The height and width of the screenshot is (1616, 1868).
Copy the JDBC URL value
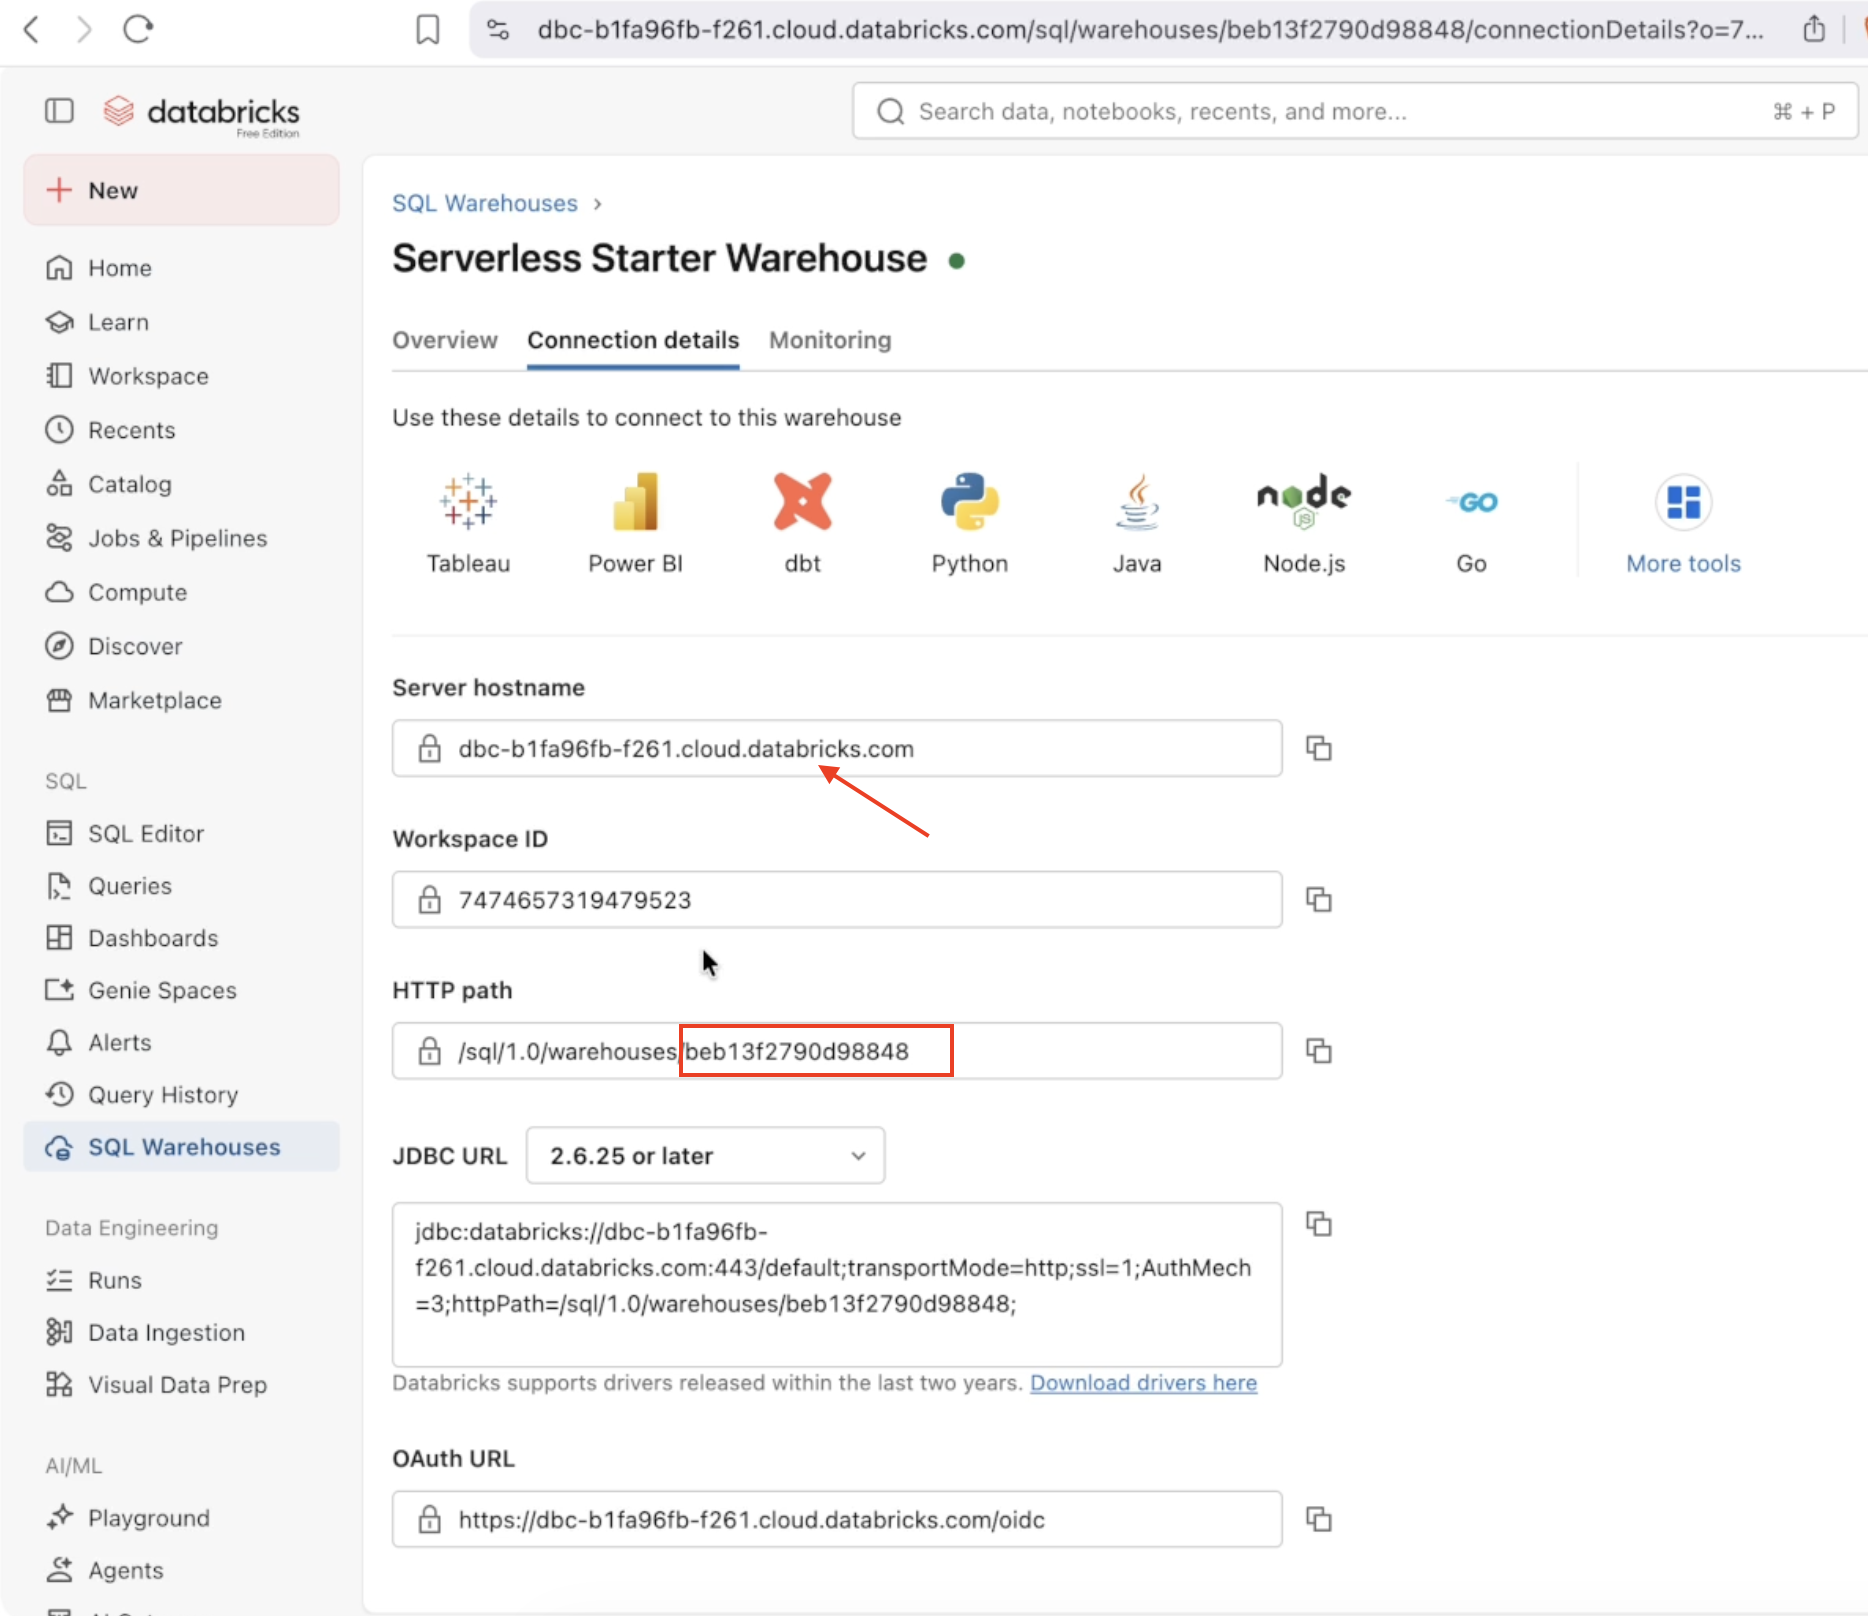(x=1319, y=1223)
